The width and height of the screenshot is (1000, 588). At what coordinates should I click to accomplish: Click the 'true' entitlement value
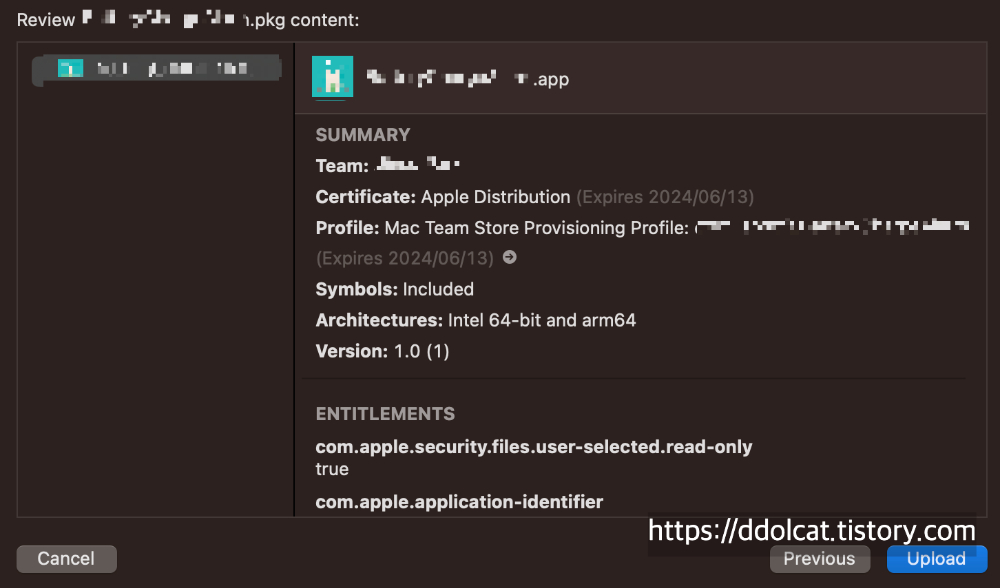pyautogui.click(x=332, y=469)
